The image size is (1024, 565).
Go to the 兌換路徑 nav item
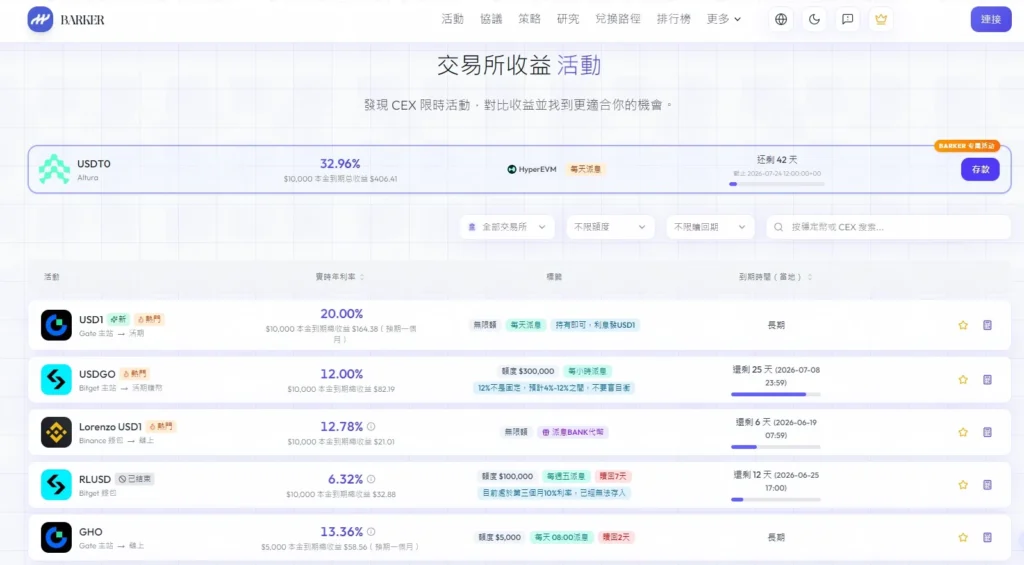coord(618,20)
